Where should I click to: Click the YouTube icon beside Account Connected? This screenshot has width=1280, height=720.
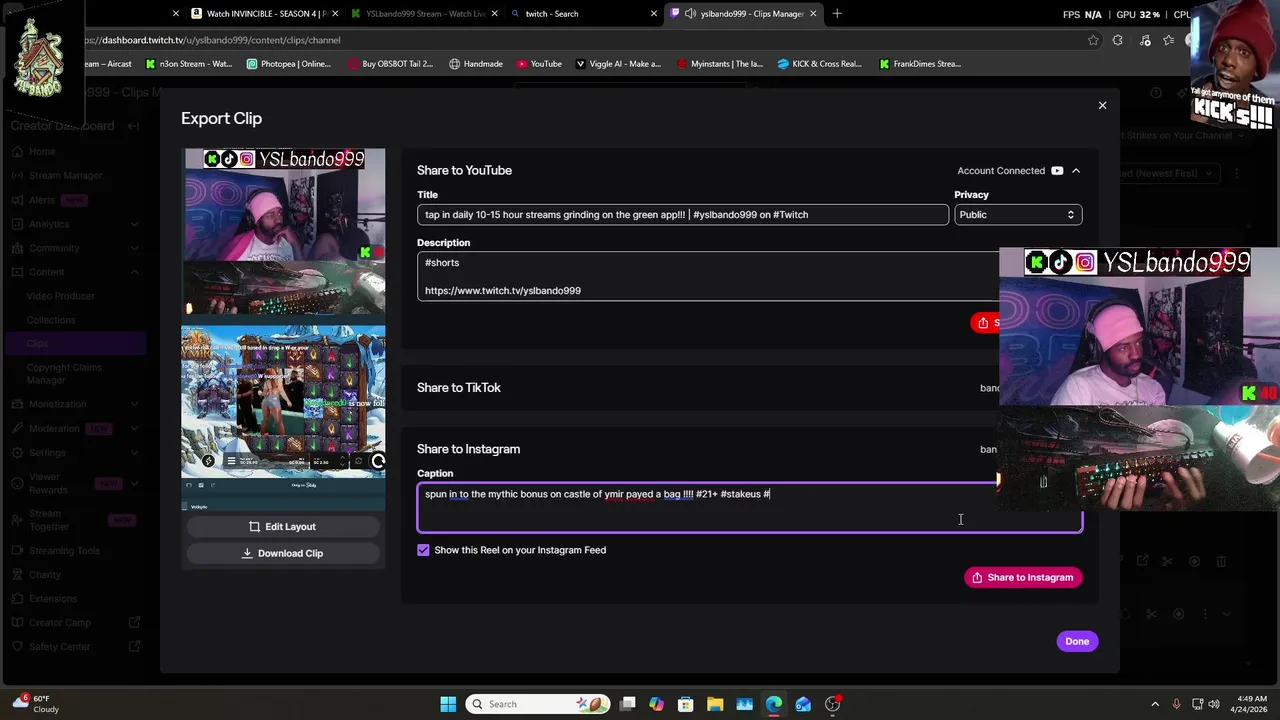[1057, 171]
